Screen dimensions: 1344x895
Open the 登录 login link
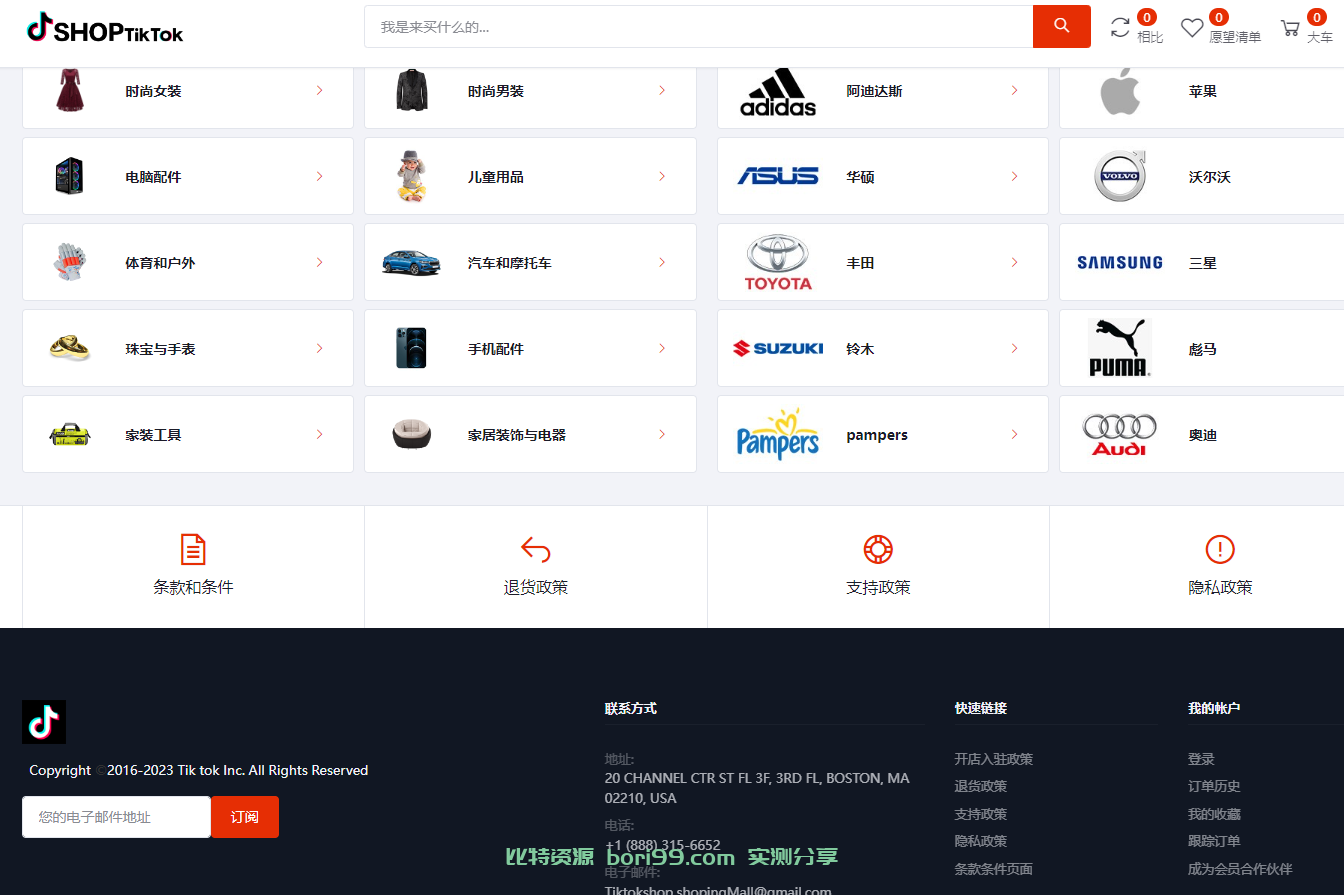click(x=1201, y=759)
